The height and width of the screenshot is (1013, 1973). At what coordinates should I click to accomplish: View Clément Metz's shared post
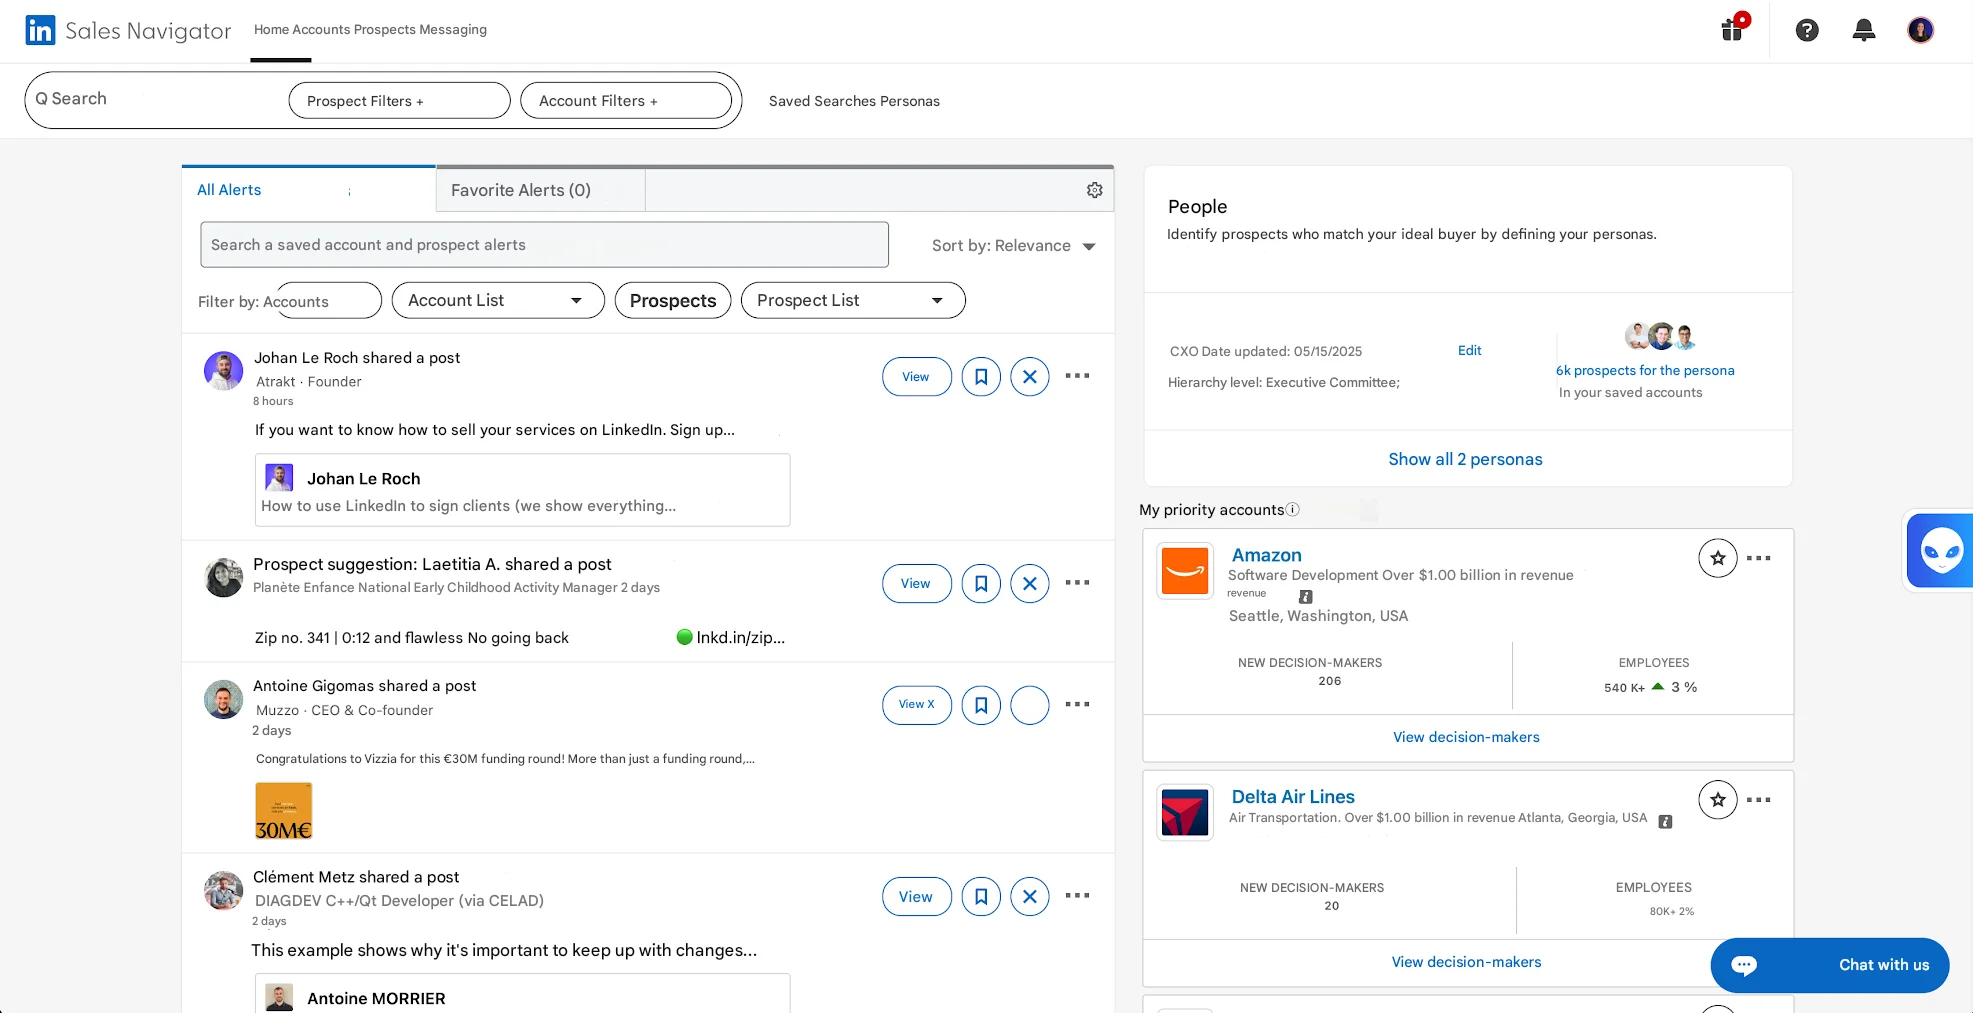click(917, 897)
